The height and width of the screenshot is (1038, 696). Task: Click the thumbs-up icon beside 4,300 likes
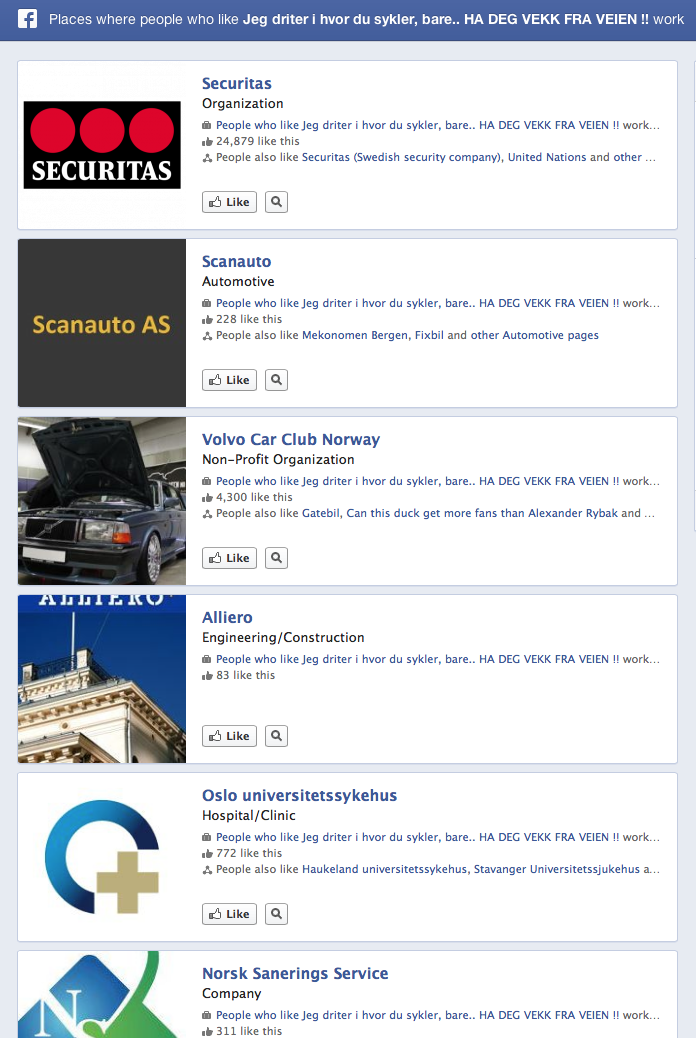pos(207,498)
